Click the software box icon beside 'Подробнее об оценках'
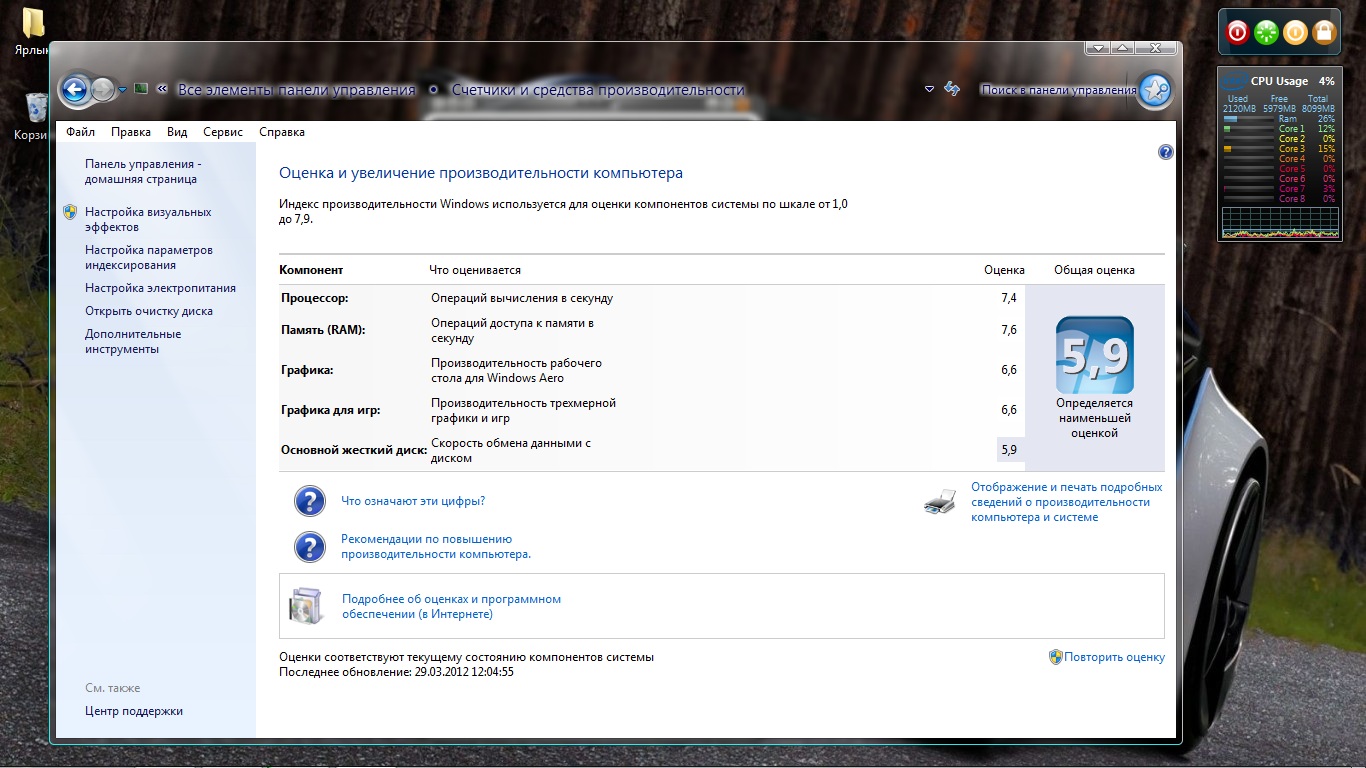Viewport: 1366px width, 768px height. coord(306,606)
